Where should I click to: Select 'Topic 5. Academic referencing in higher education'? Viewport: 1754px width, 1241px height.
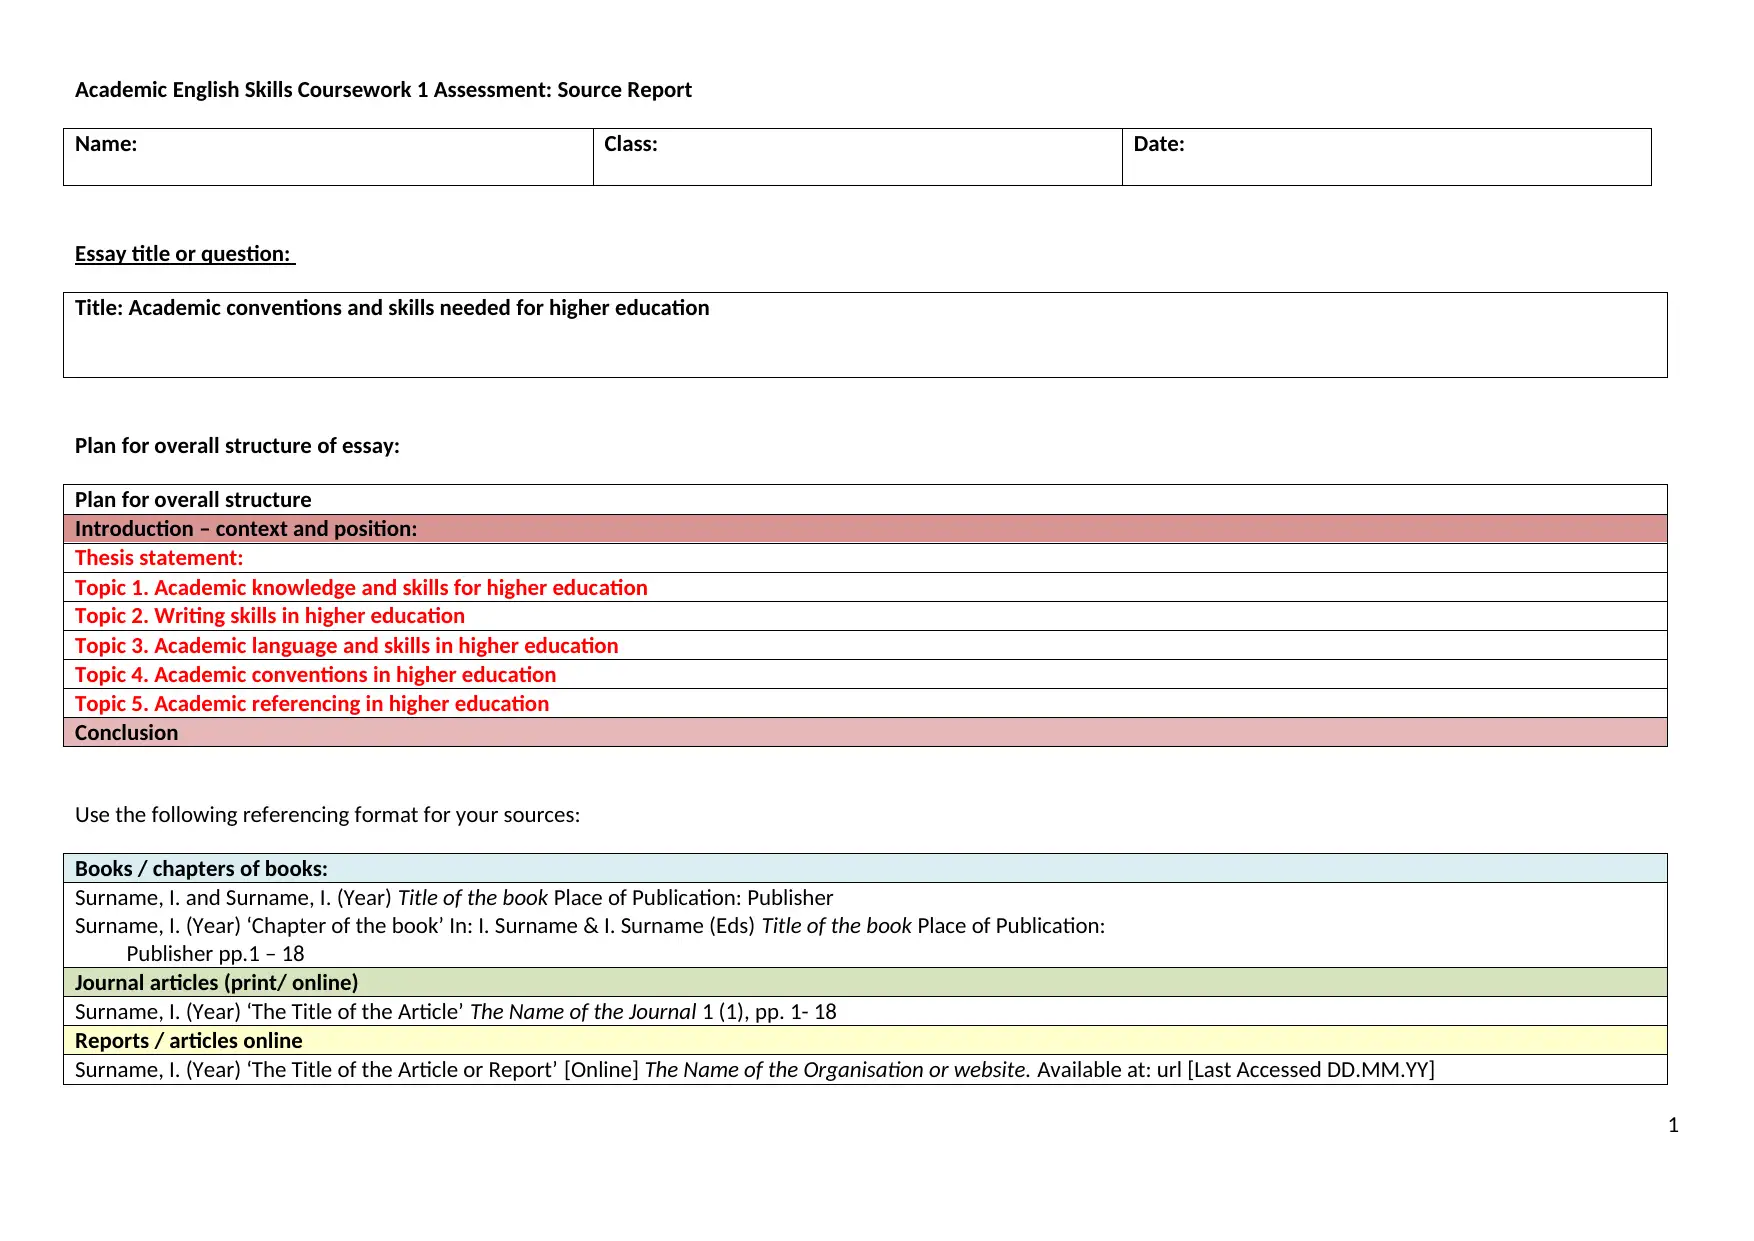point(865,703)
